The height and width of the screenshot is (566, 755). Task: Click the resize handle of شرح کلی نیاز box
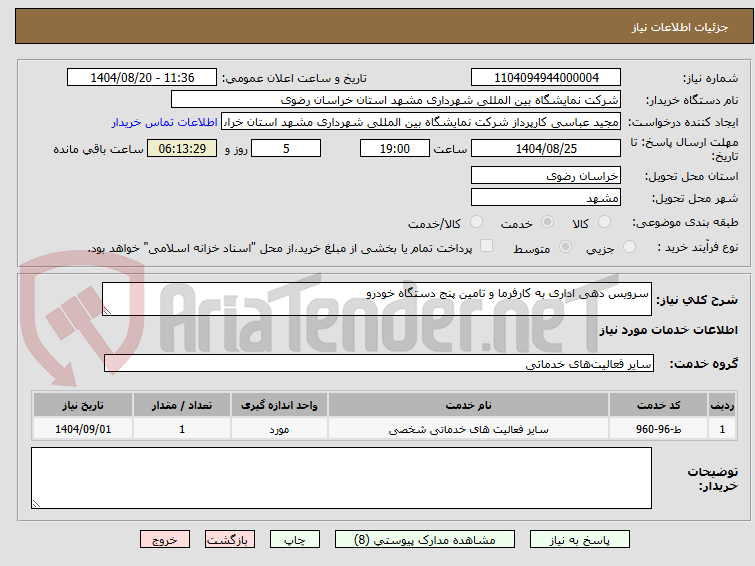coord(107,311)
